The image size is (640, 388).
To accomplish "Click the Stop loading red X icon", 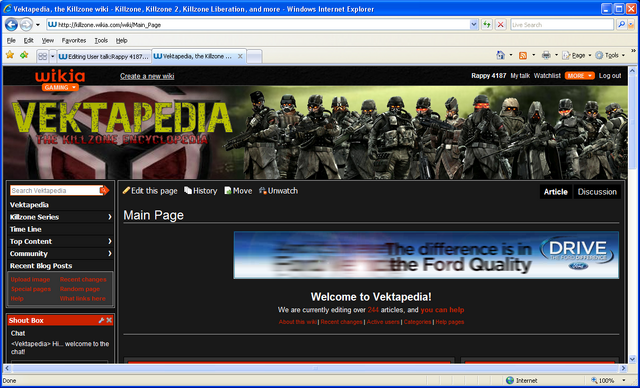I will click(500, 24).
